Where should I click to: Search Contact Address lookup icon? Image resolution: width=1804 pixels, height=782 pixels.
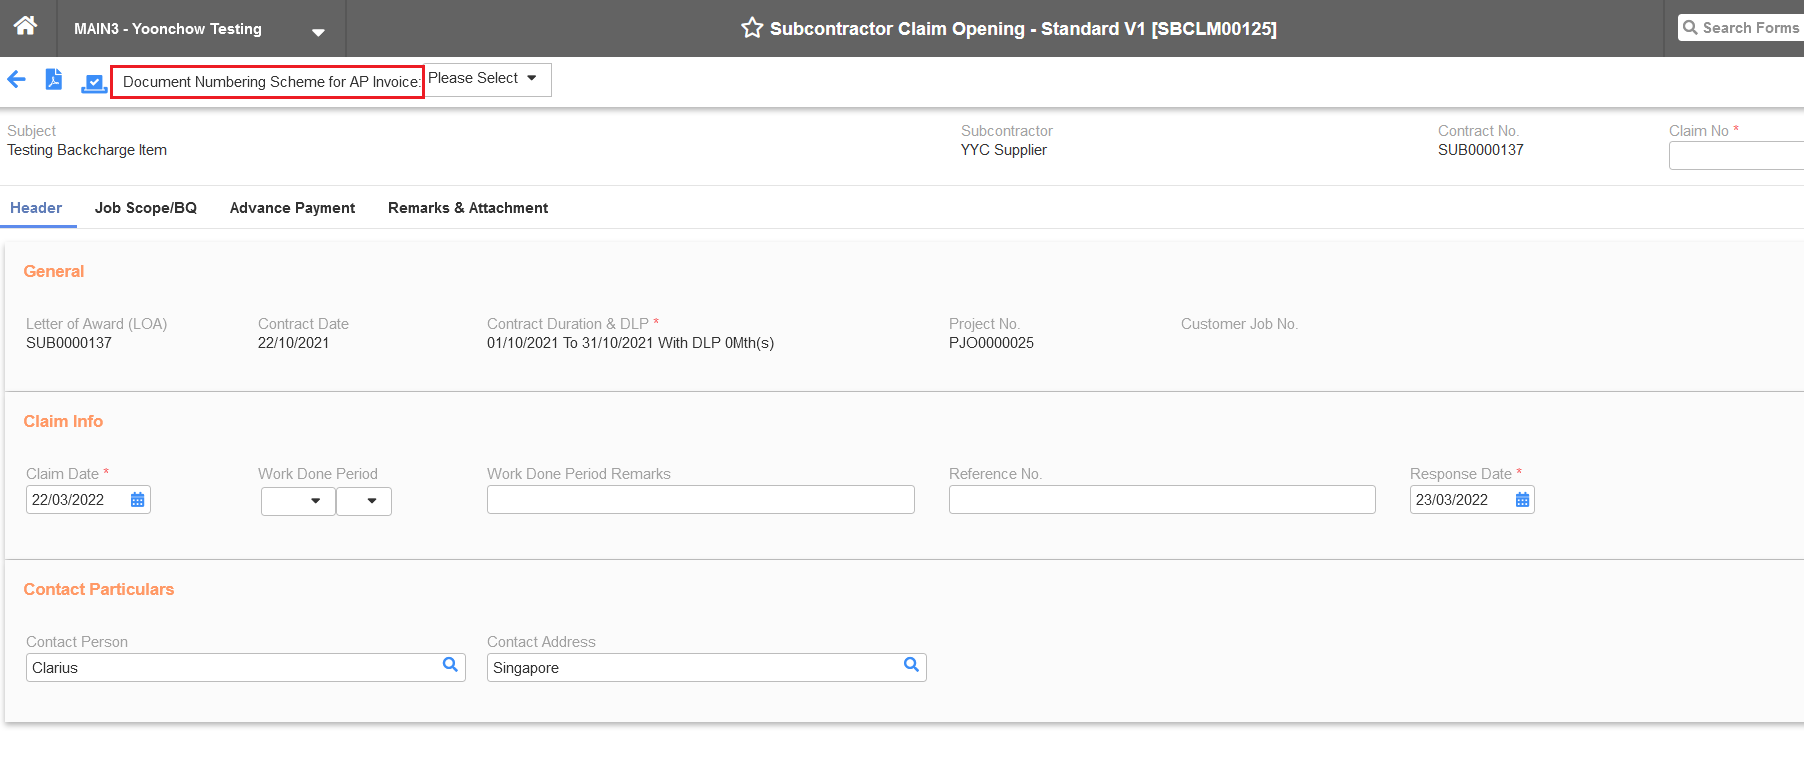click(x=911, y=665)
